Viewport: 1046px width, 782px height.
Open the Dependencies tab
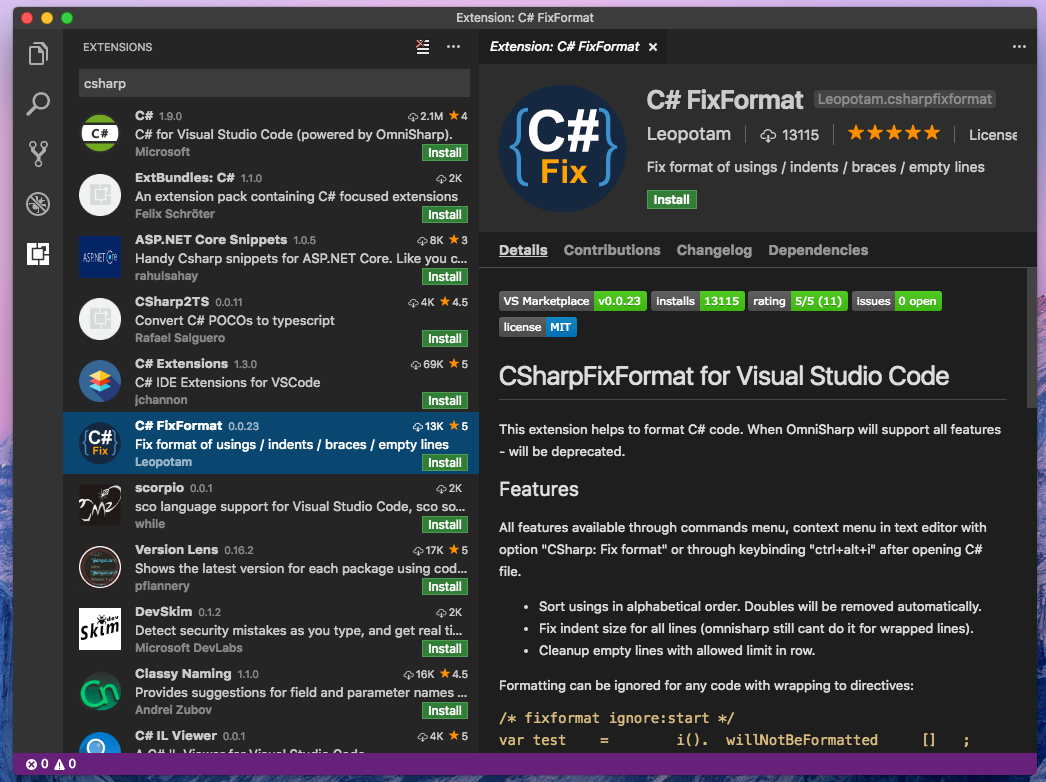pyautogui.click(x=818, y=250)
